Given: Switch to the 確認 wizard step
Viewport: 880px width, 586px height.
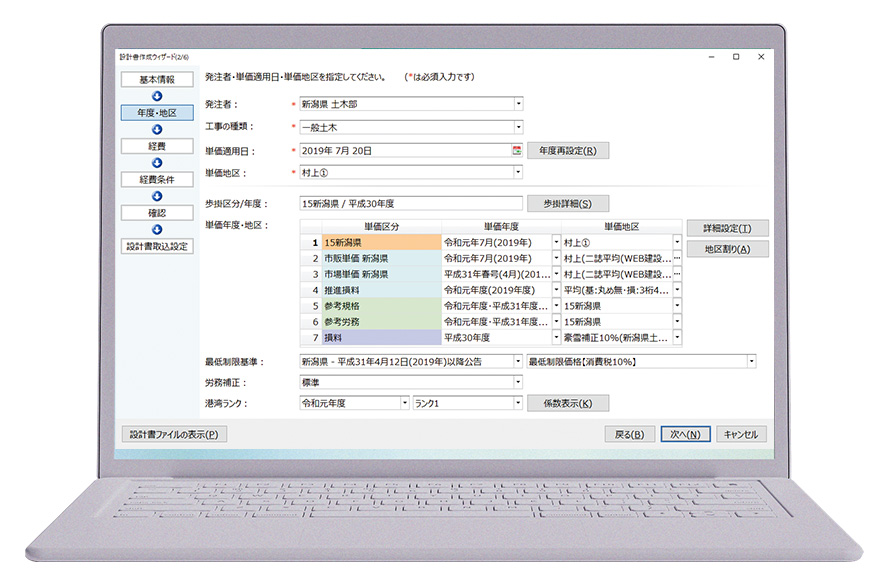Looking at the screenshot, I should click(x=157, y=213).
